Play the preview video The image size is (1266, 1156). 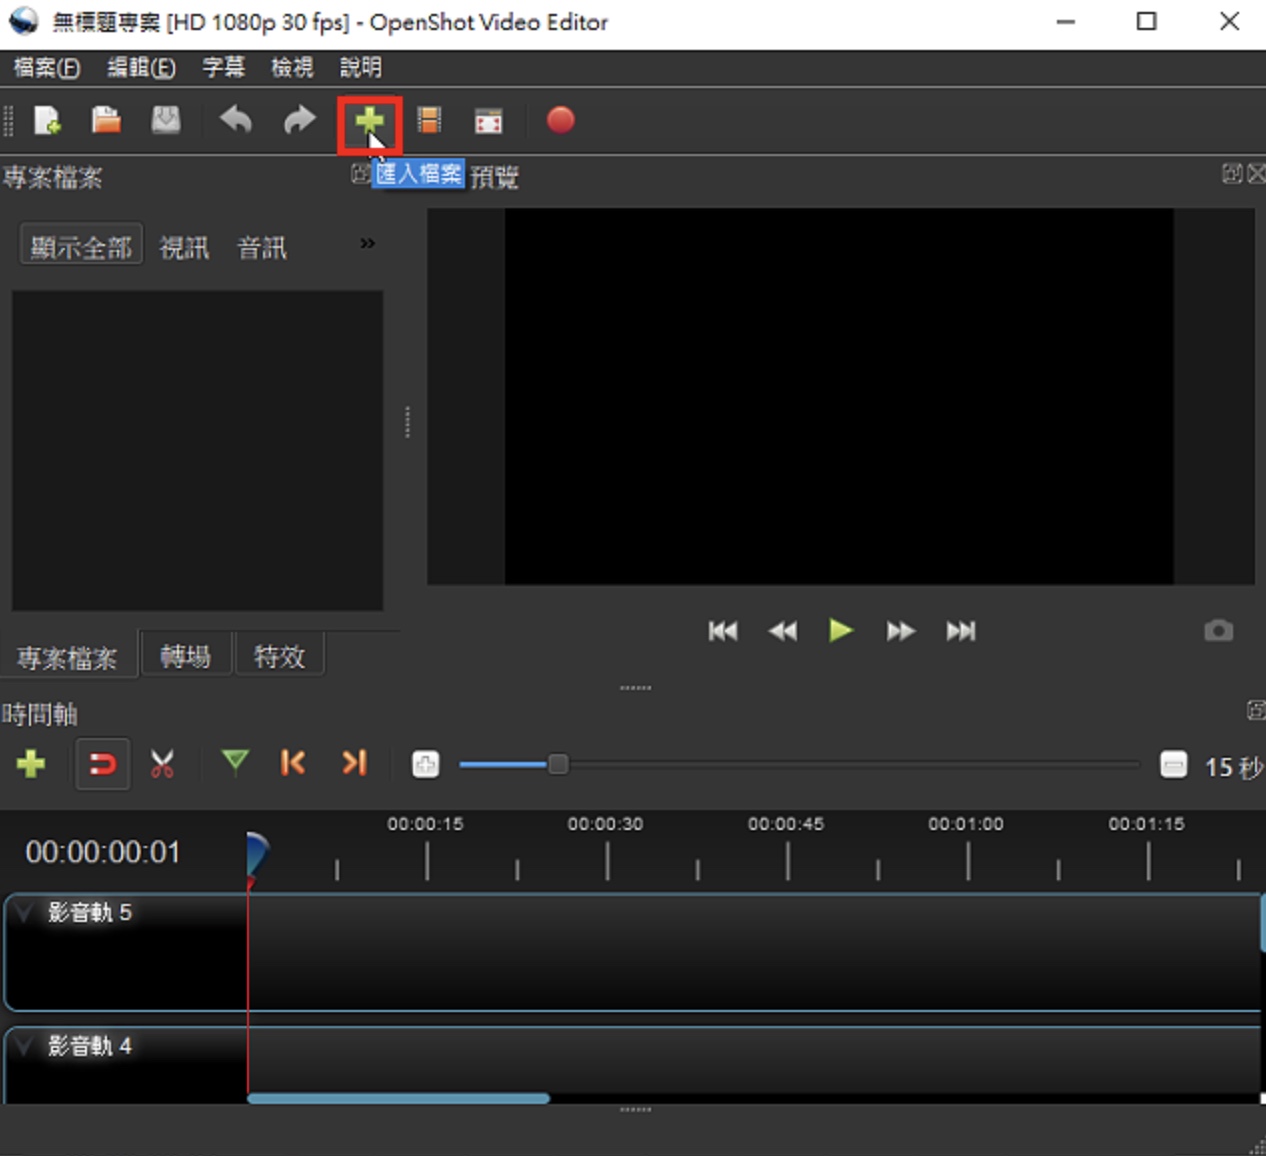click(840, 630)
